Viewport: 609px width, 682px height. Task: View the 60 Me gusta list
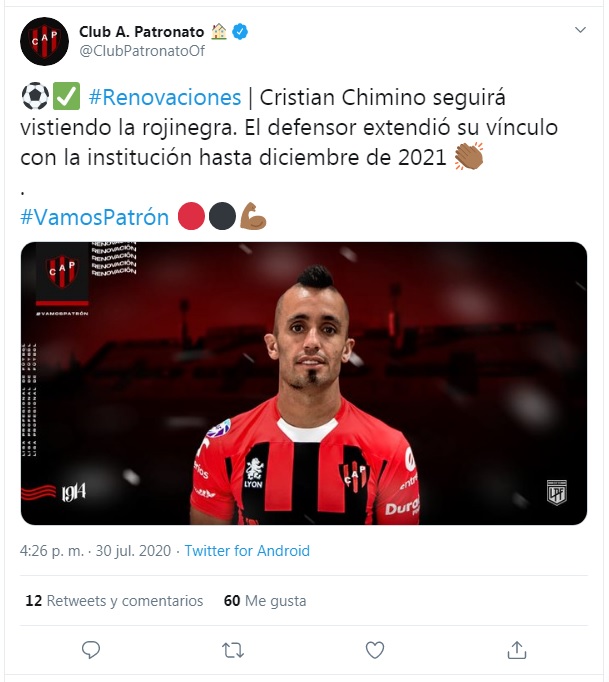[265, 601]
